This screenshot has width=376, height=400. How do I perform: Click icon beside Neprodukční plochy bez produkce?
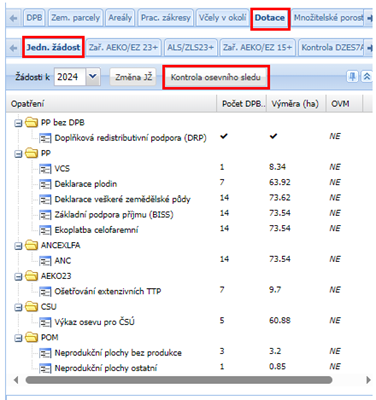pos(45,353)
